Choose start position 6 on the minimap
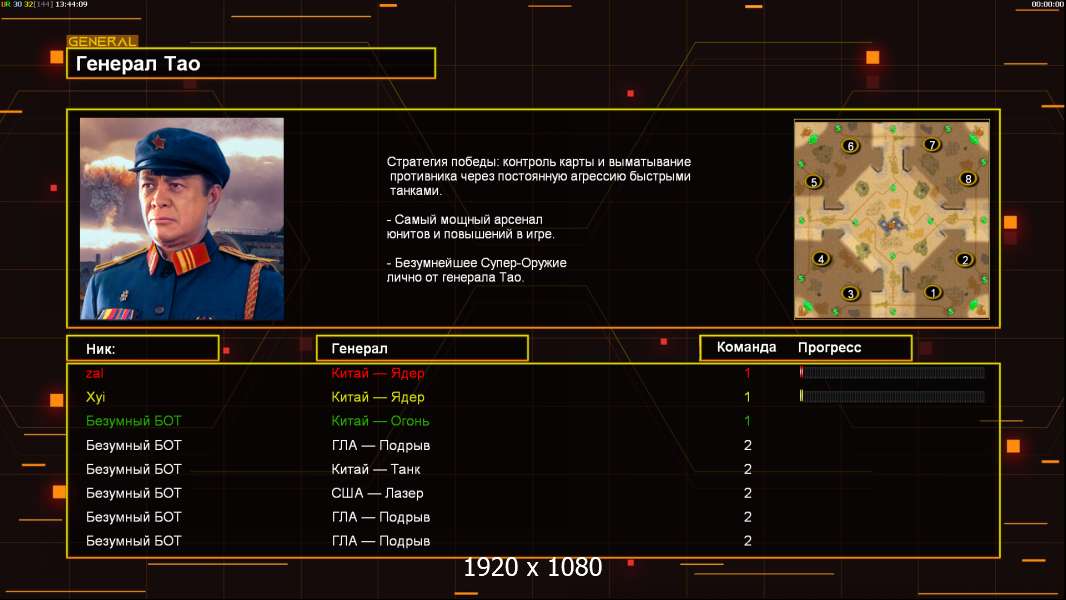Viewport: 1066px width, 600px height. pyautogui.click(x=850, y=145)
